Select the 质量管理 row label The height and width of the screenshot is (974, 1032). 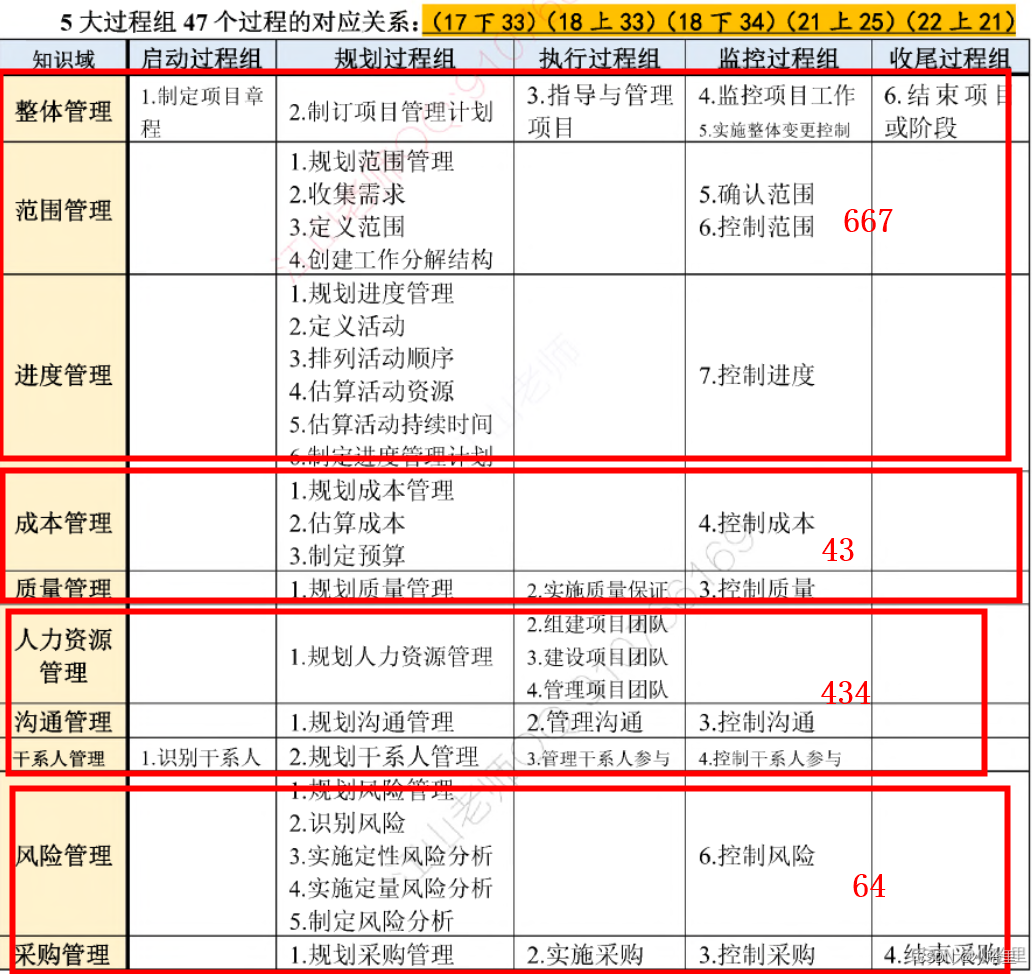pyautogui.click(x=63, y=588)
